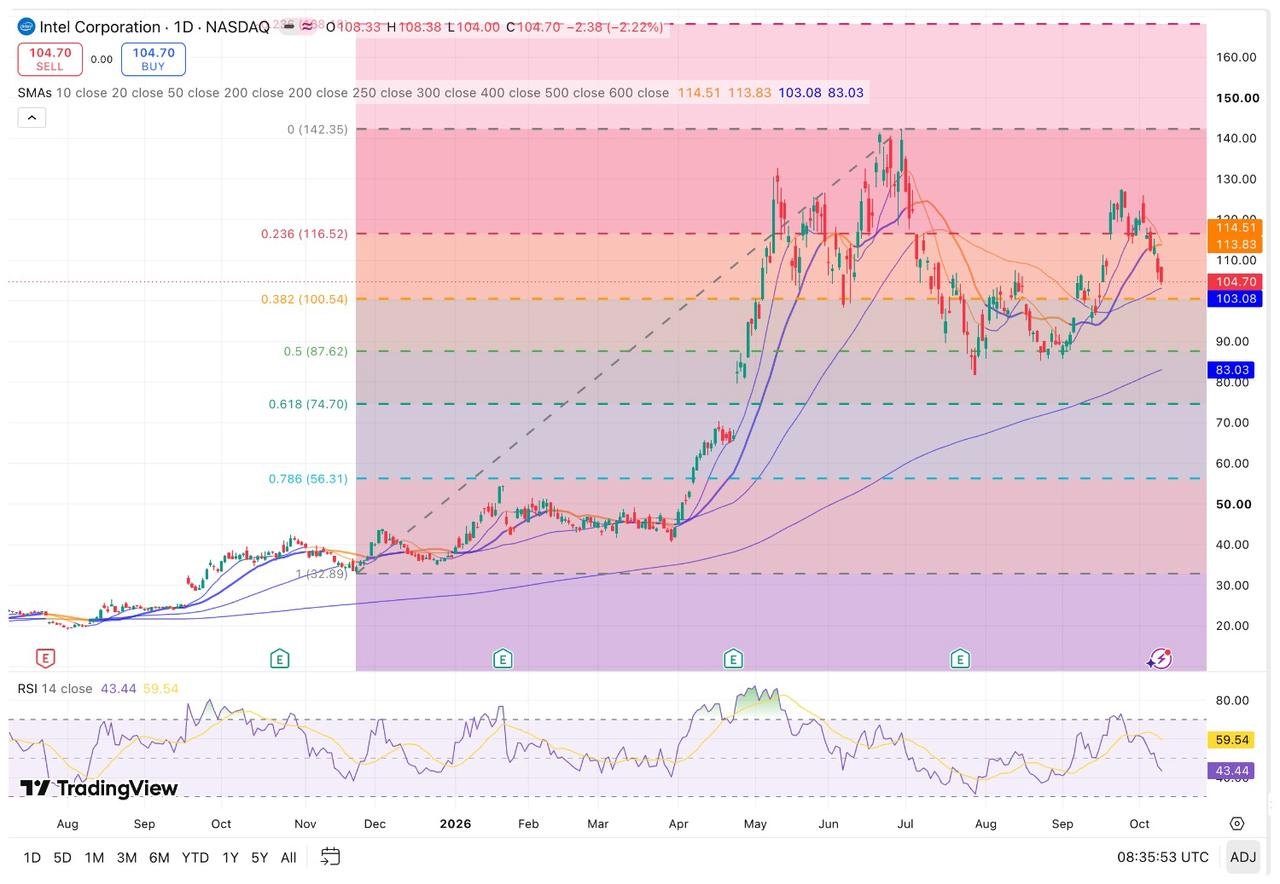Toggle the ADJ adjusted-data button
Screen dimensions: 1280x884
tap(1243, 857)
